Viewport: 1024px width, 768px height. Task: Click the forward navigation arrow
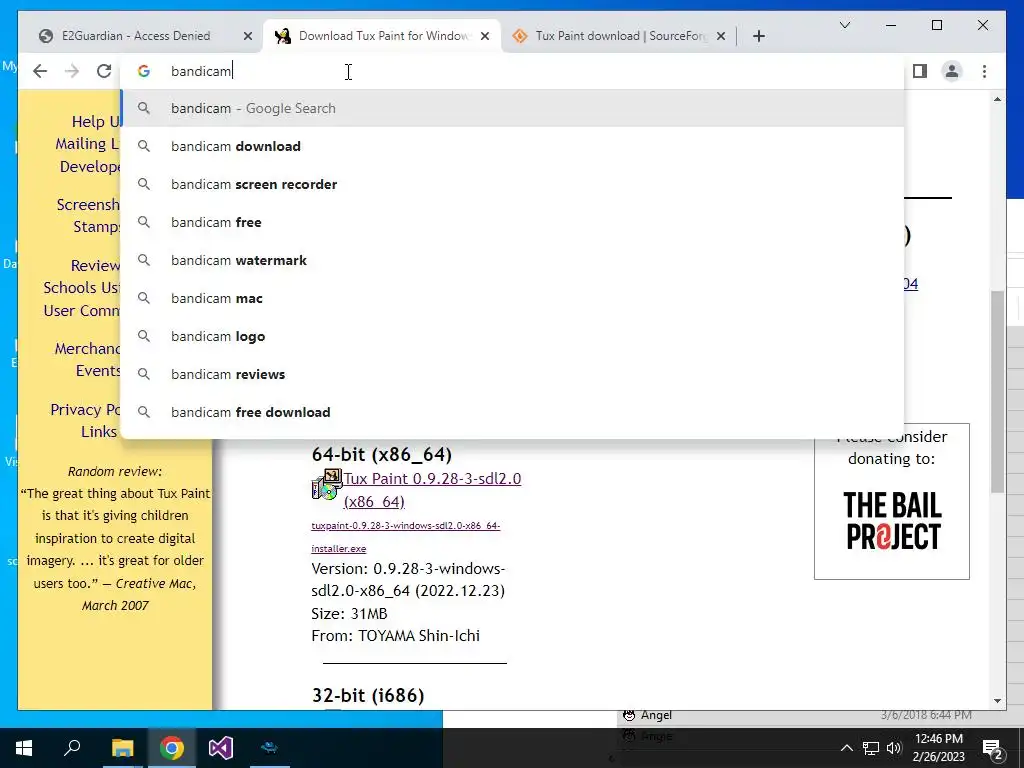[72, 71]
